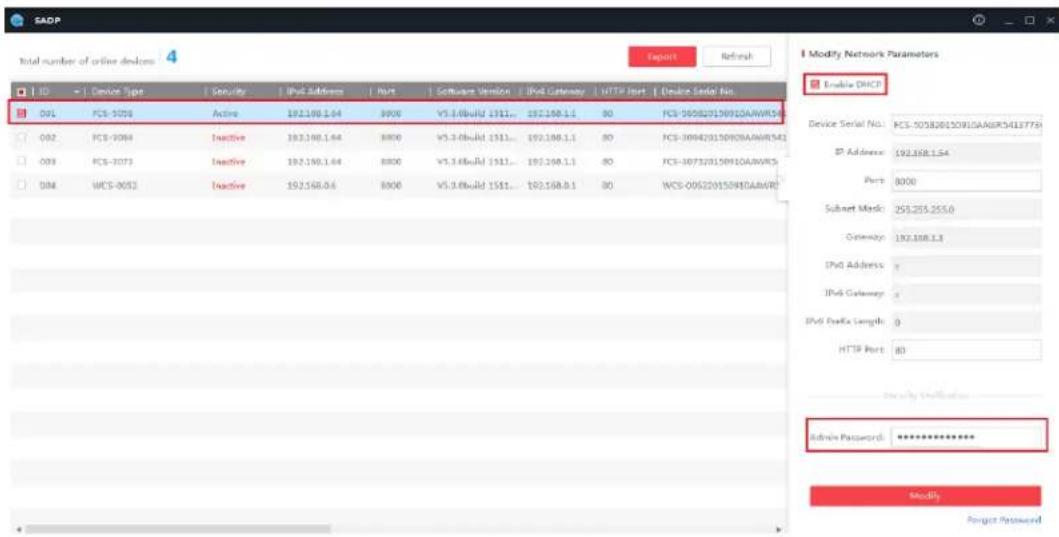The image size is (1059, 537).
Task: Click the IPv4 address cell in row 002
Action: coord(314,138)
